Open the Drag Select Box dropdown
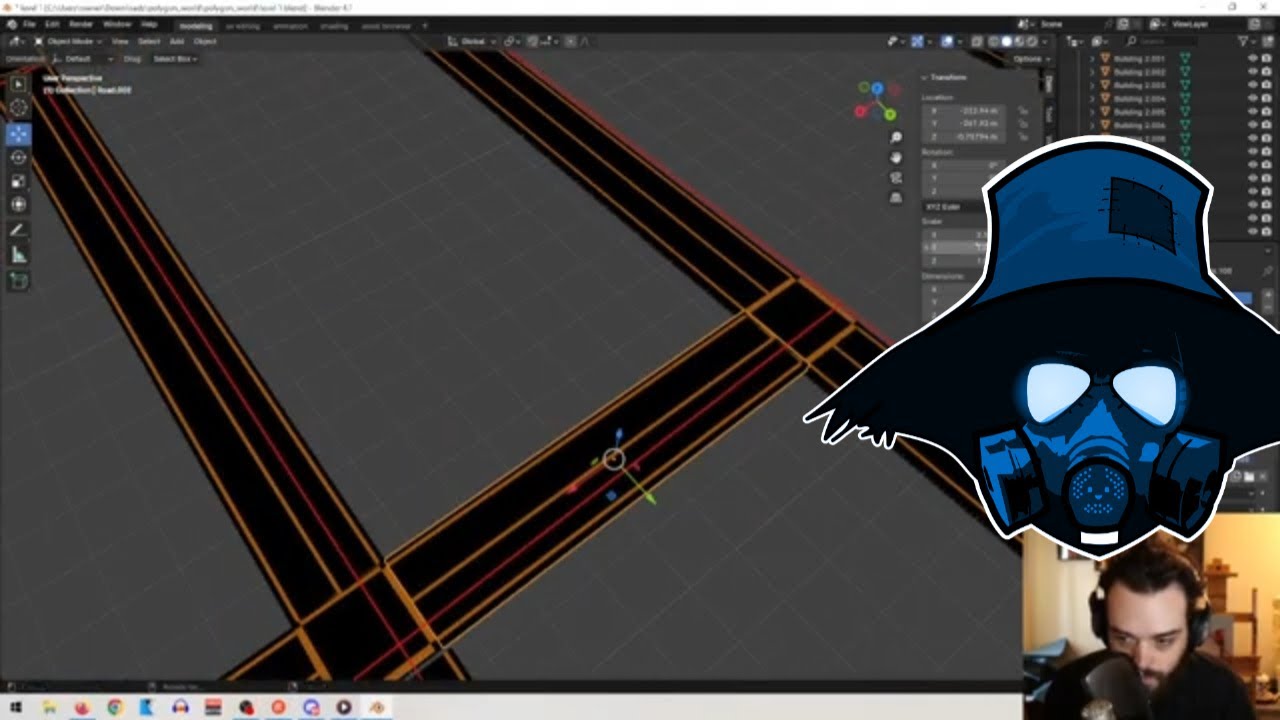The width and height of the screenshot is (1280, 720). (x=174, y=59)
